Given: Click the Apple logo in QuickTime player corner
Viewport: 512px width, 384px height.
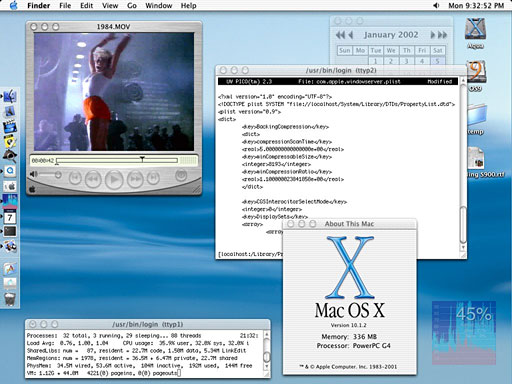Looking at the screenshot, I should [x=32, y=189].
